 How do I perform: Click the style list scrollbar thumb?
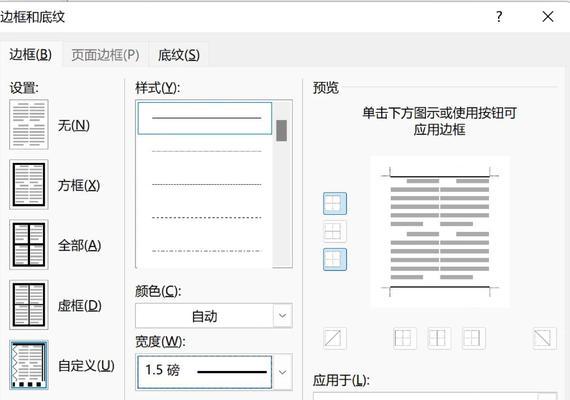coord(281,130)
